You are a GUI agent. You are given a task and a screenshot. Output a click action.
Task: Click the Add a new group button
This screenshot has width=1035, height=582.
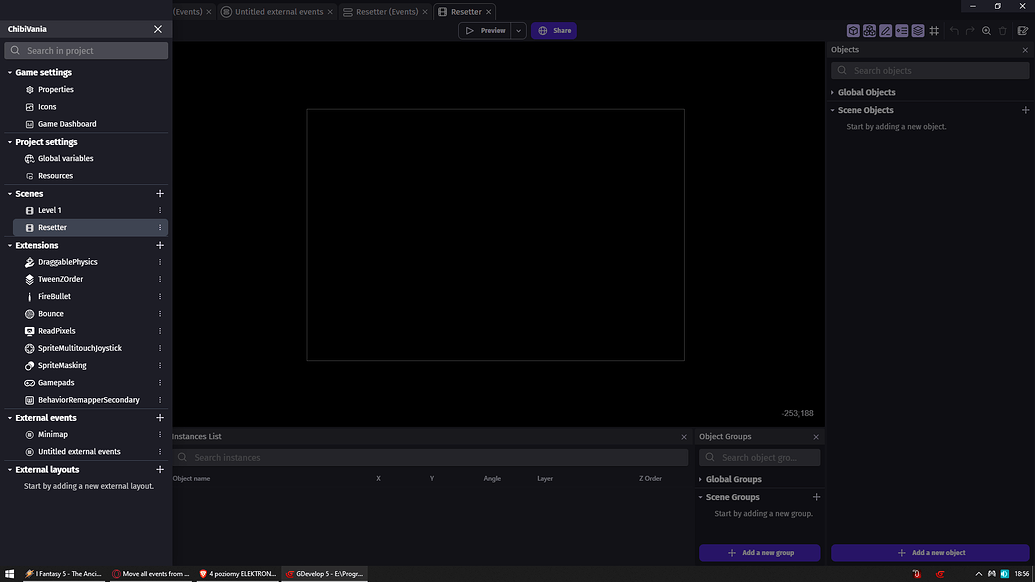click(x=760, y=553)
